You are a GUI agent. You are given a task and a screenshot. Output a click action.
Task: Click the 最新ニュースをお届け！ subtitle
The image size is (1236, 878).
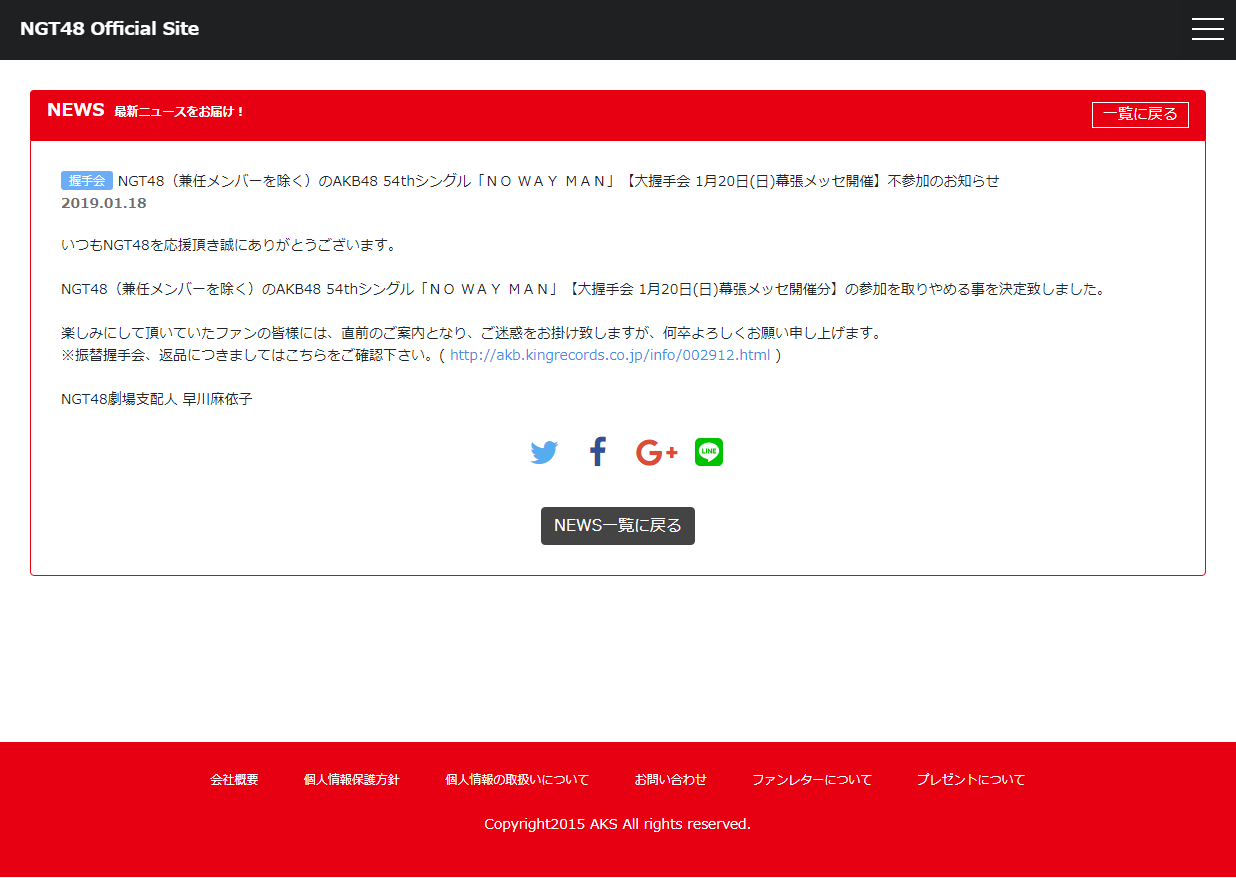[180, 112]
